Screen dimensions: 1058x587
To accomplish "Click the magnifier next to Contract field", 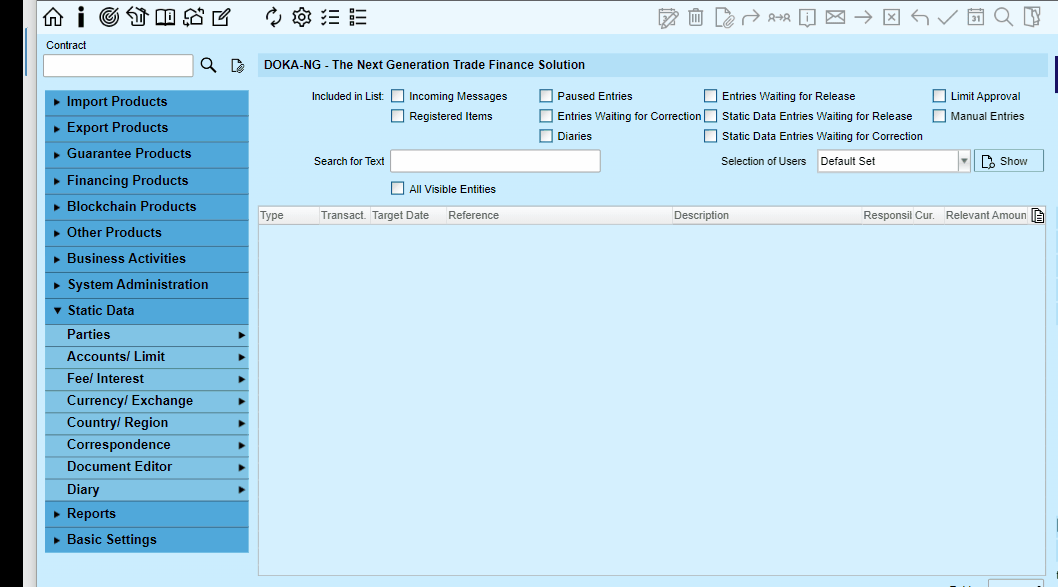I will 208,65.
